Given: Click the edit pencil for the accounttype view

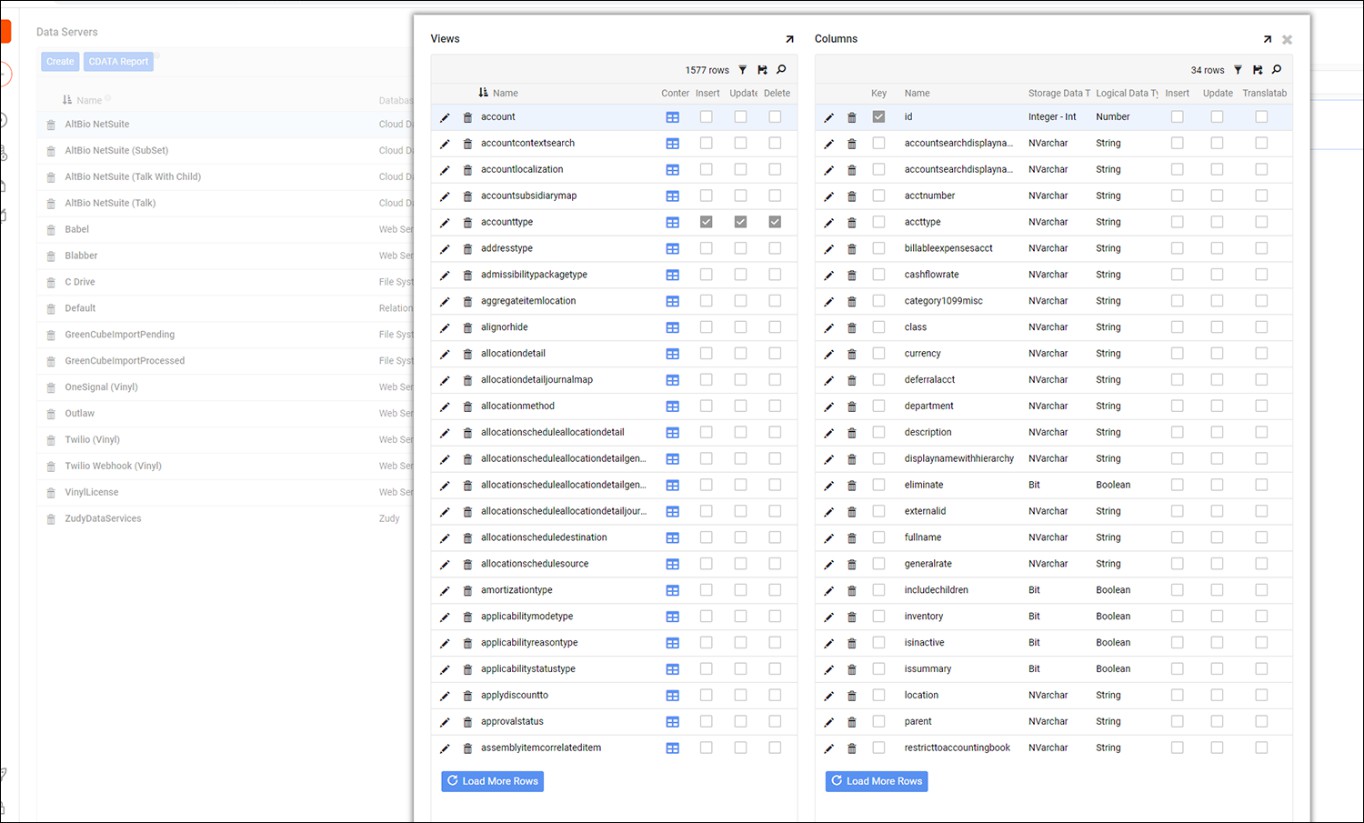Looking at the screenshot, I should coord(445,222).
